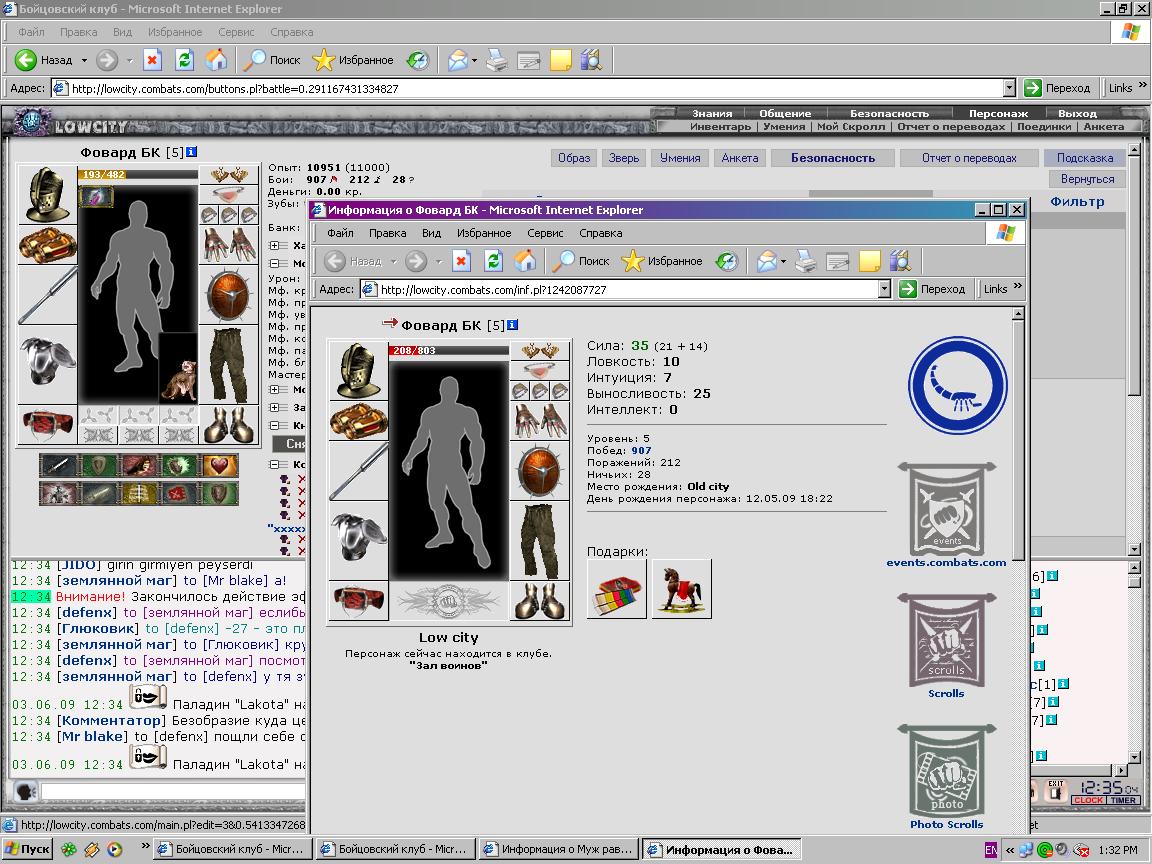Collapse the Урон section minus sign
The height and width of the screenshot is (864, 1152).
pyautogui.click(x=275, y=263)
